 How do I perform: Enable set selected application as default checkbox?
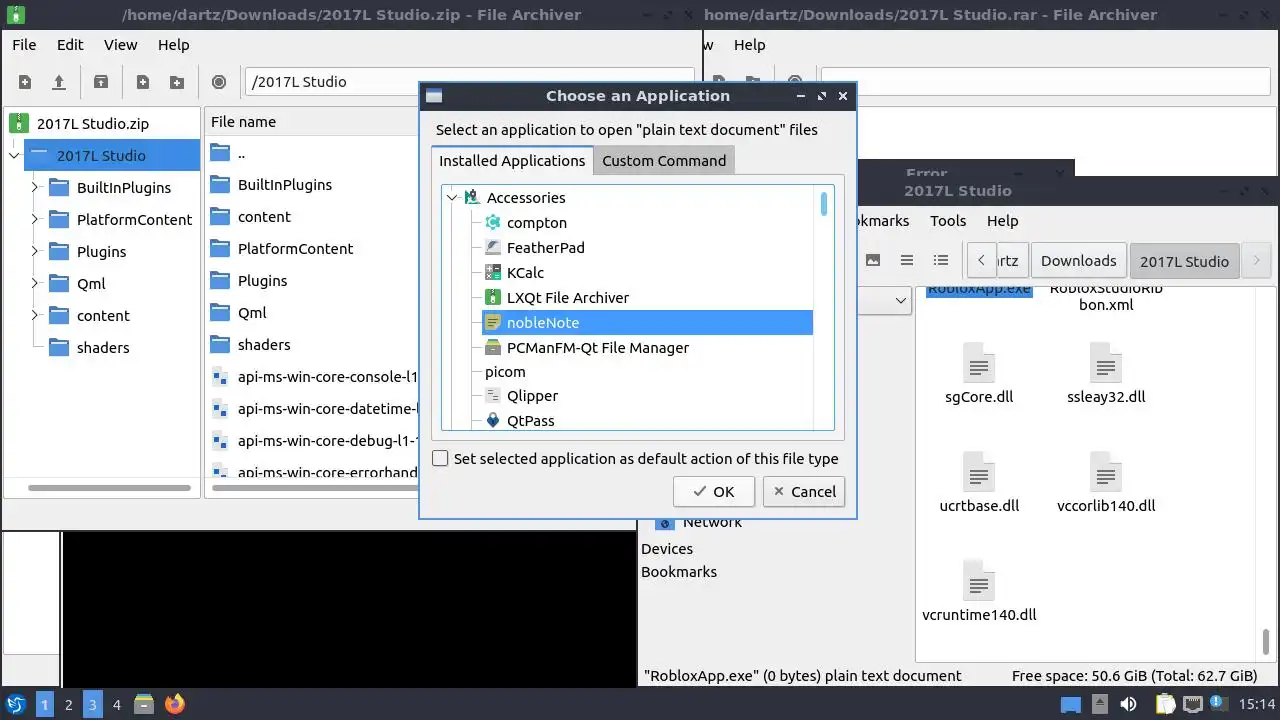point(440,458)
